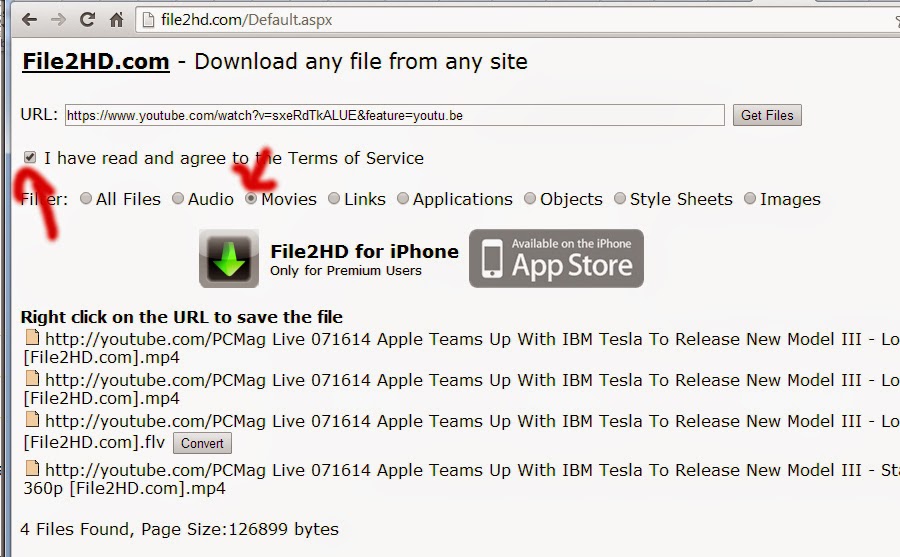Select the Images filter radio button
The width and height of the screenshot is (900, 557).
pos(750,199)
